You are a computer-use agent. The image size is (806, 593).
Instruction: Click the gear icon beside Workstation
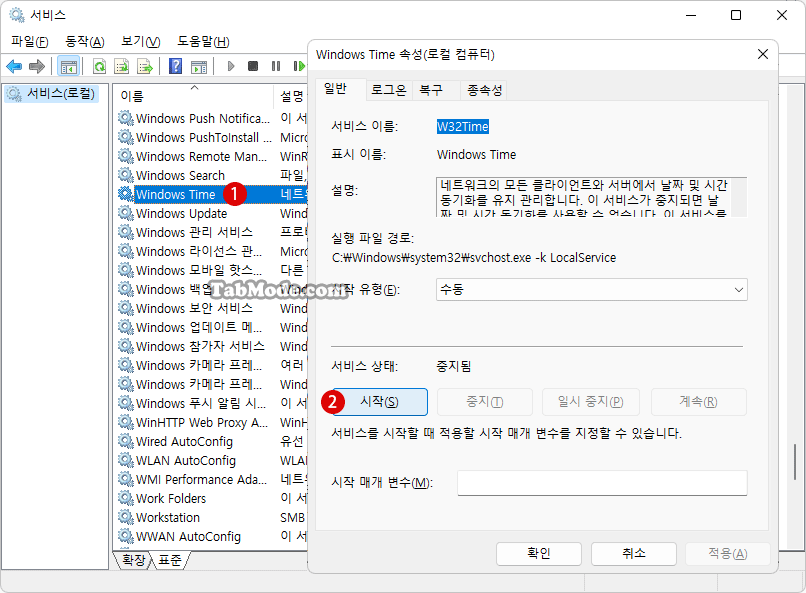125,517
